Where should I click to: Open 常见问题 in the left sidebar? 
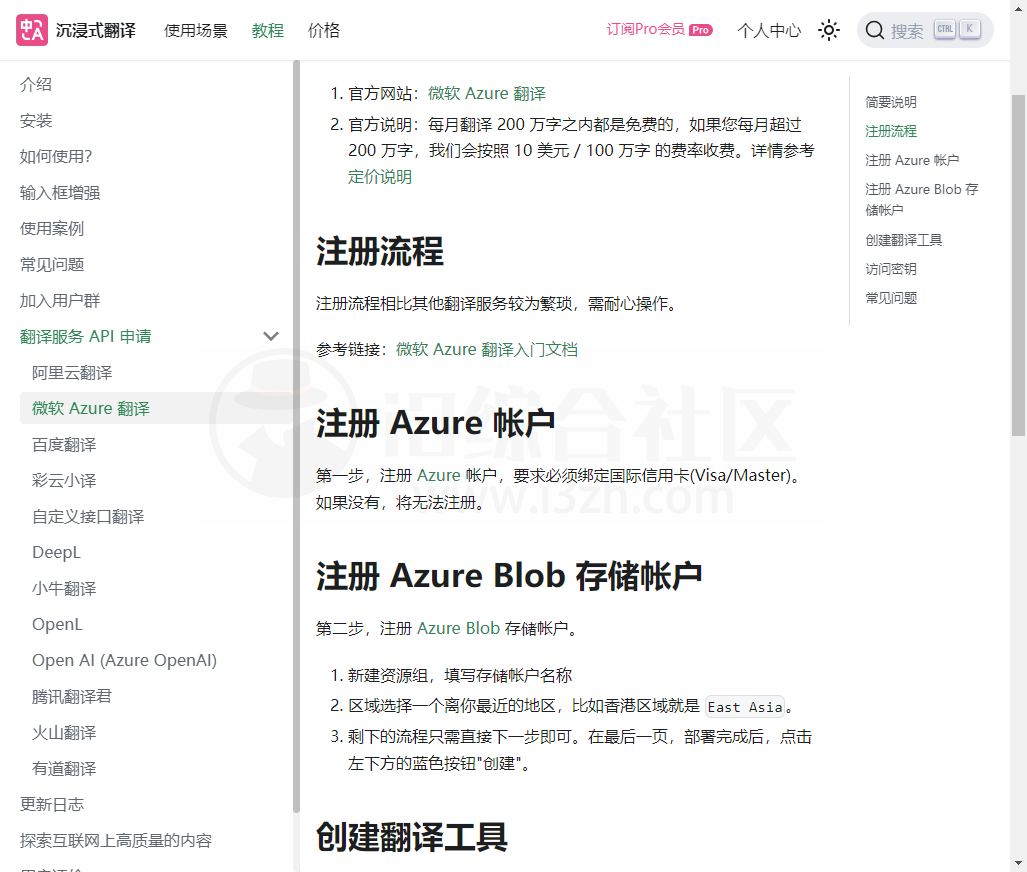[x=52, y=265]
